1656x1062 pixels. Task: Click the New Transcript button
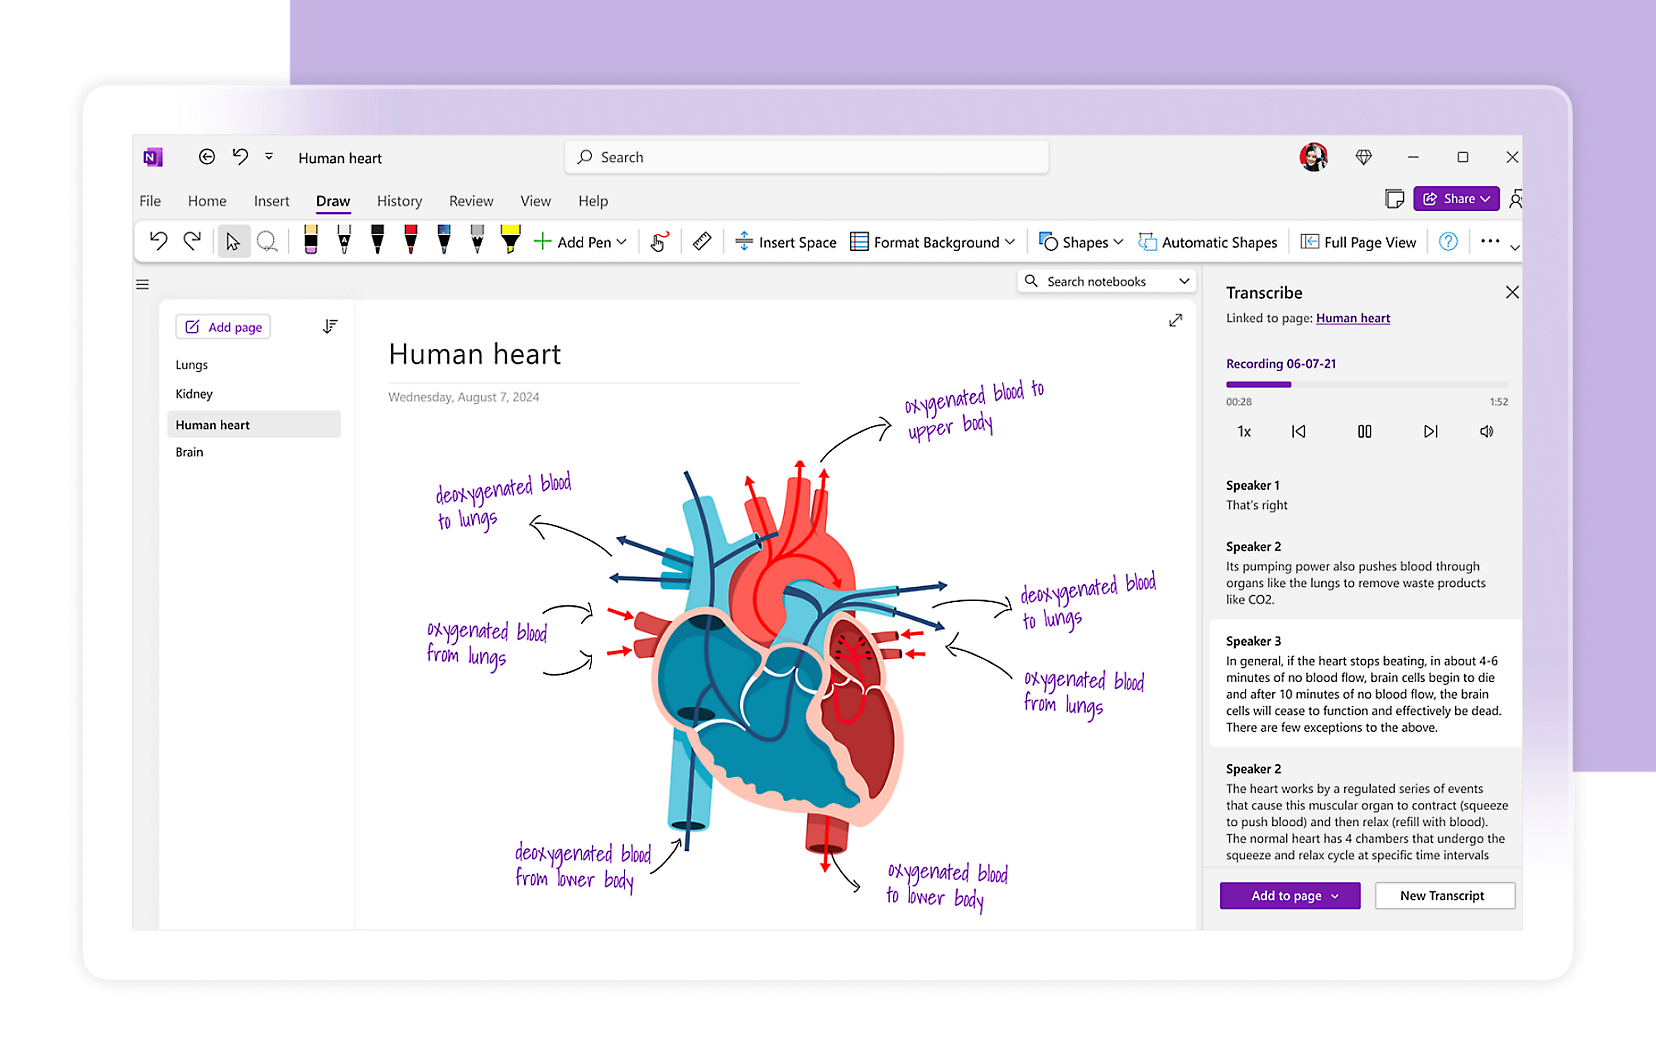(1445, 896)
